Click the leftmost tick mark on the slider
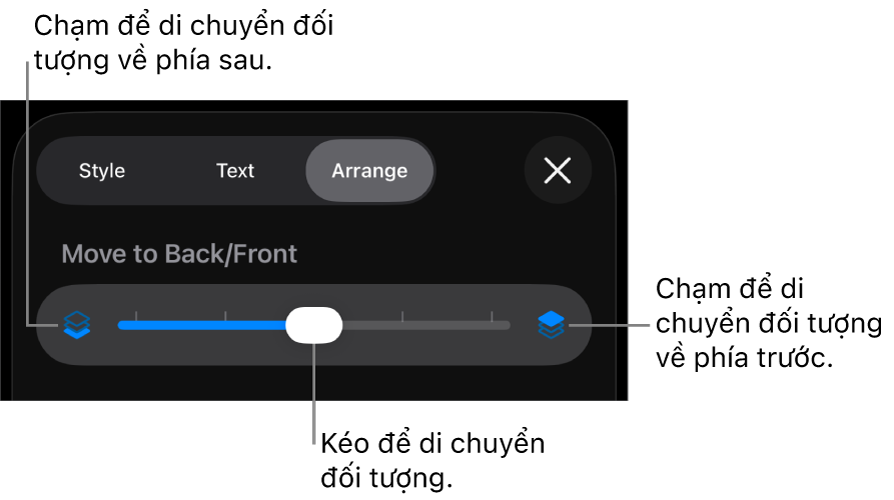Image resolution: width=894 pixels, height=500 pixels. (136, 316)
